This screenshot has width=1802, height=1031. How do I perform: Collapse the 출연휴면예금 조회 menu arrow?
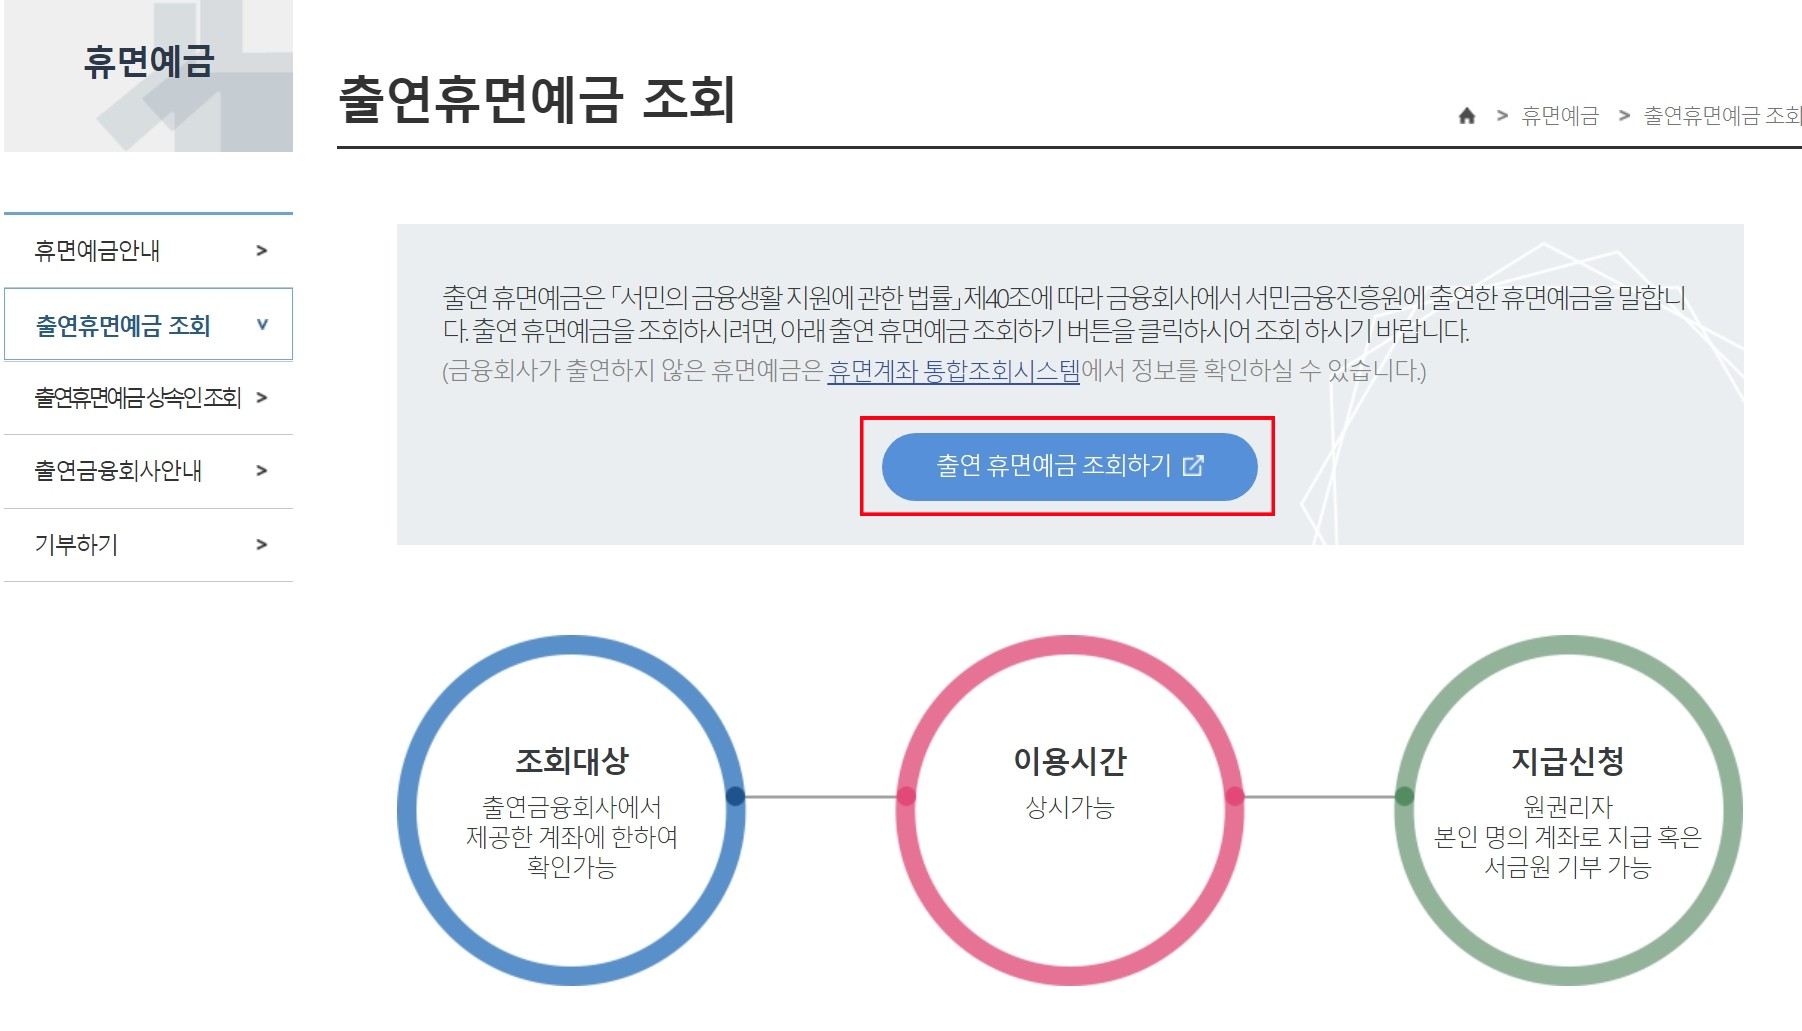pos(263,324)
